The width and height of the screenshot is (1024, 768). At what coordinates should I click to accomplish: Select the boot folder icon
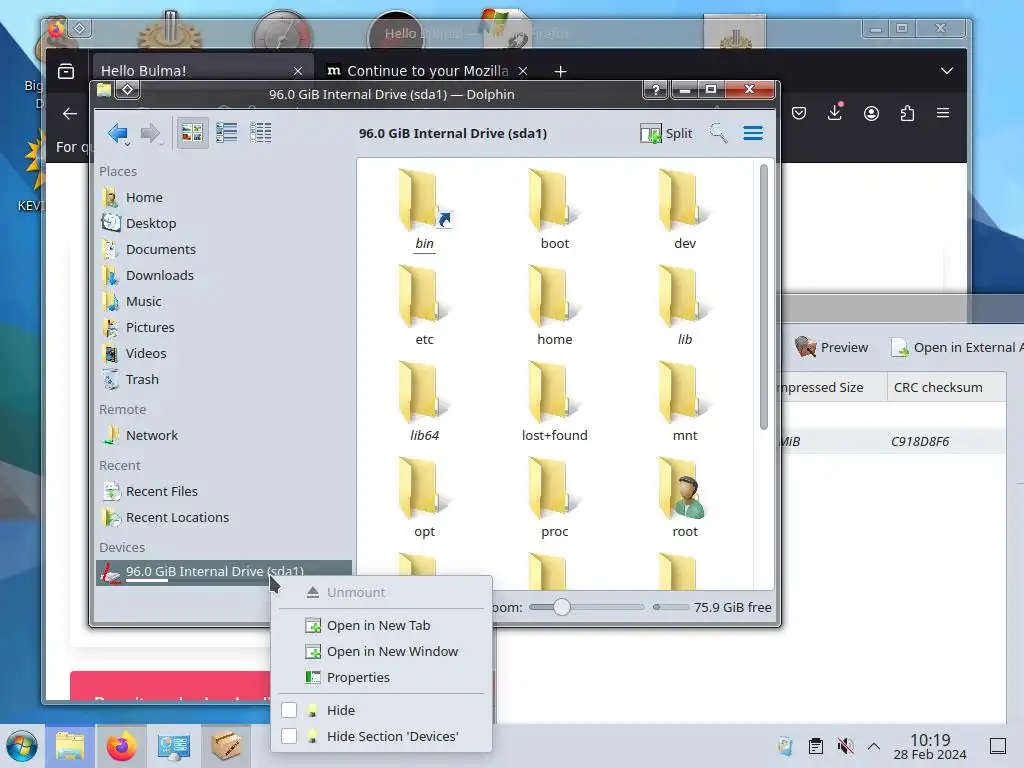[x=554, y=200]
